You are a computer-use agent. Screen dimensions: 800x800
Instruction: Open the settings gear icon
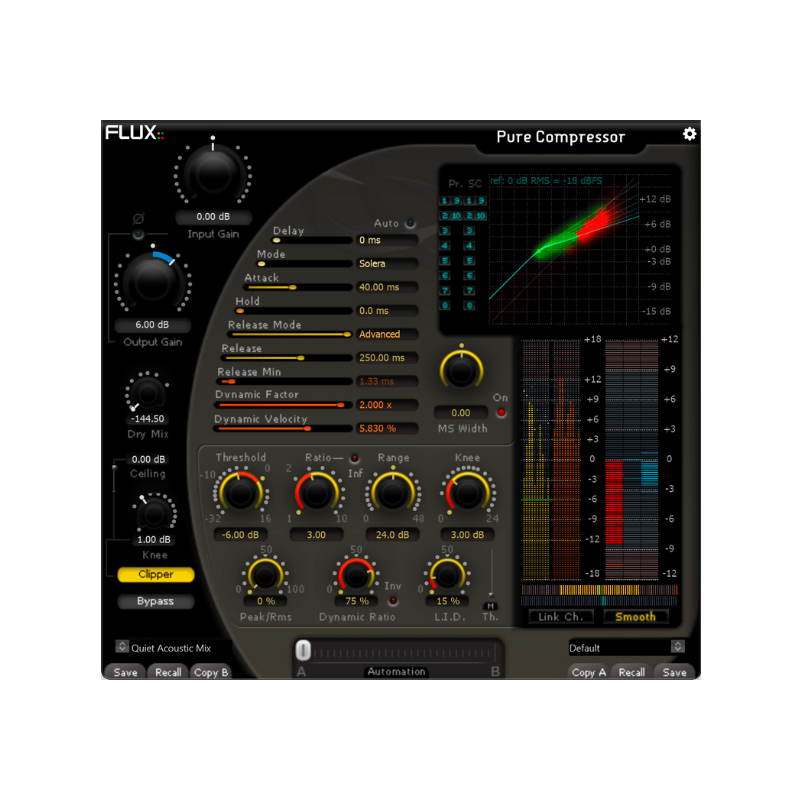pyautogui.click(x=689, y=134)
